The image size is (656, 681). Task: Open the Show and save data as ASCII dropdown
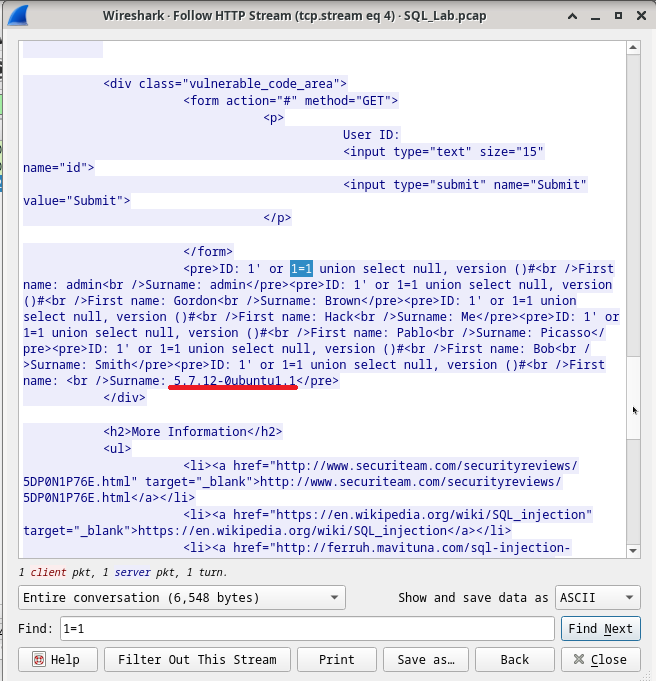pyautogui.click(x=598, y=598)
